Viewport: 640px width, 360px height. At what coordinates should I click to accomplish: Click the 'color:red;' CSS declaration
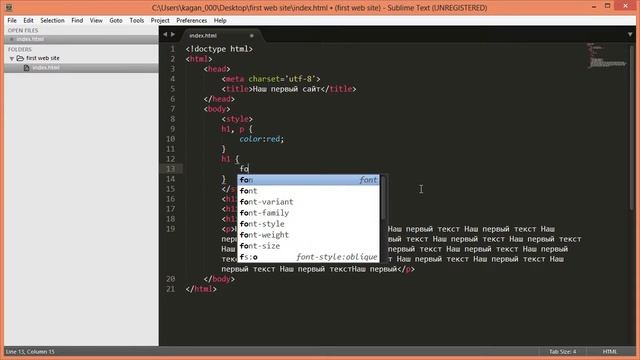pos(262,139)
